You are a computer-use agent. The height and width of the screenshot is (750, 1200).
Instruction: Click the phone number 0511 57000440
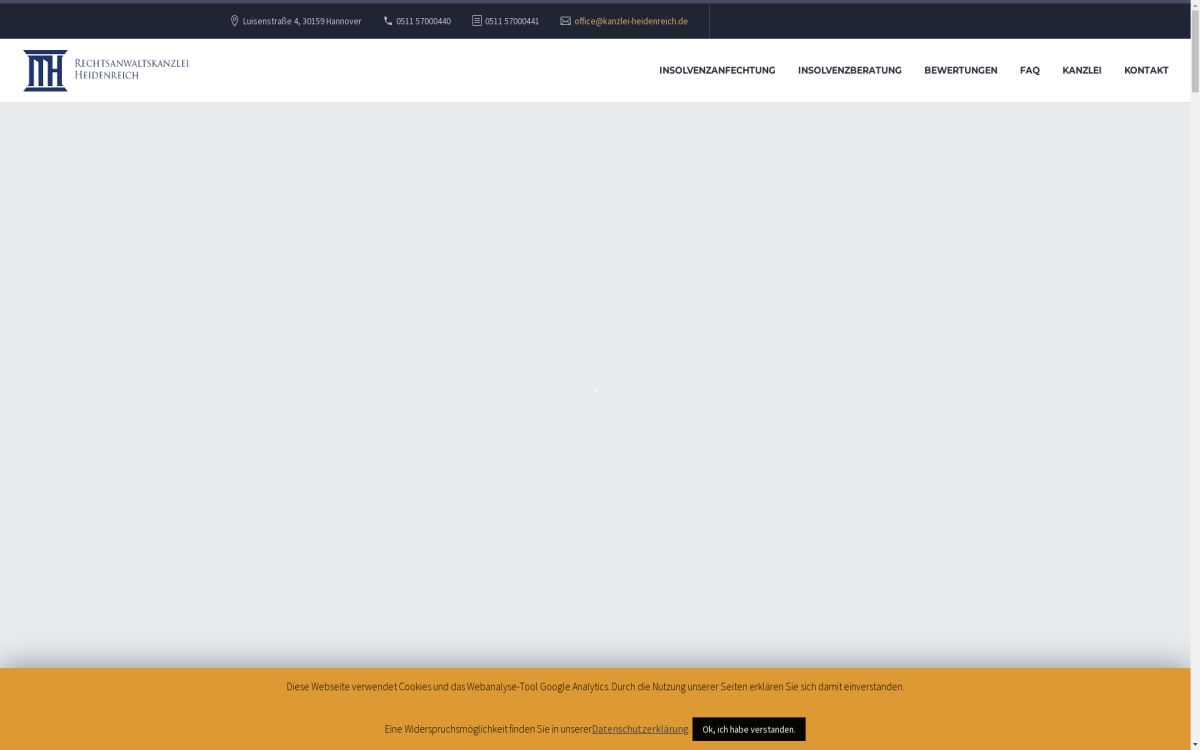point(423,21)
